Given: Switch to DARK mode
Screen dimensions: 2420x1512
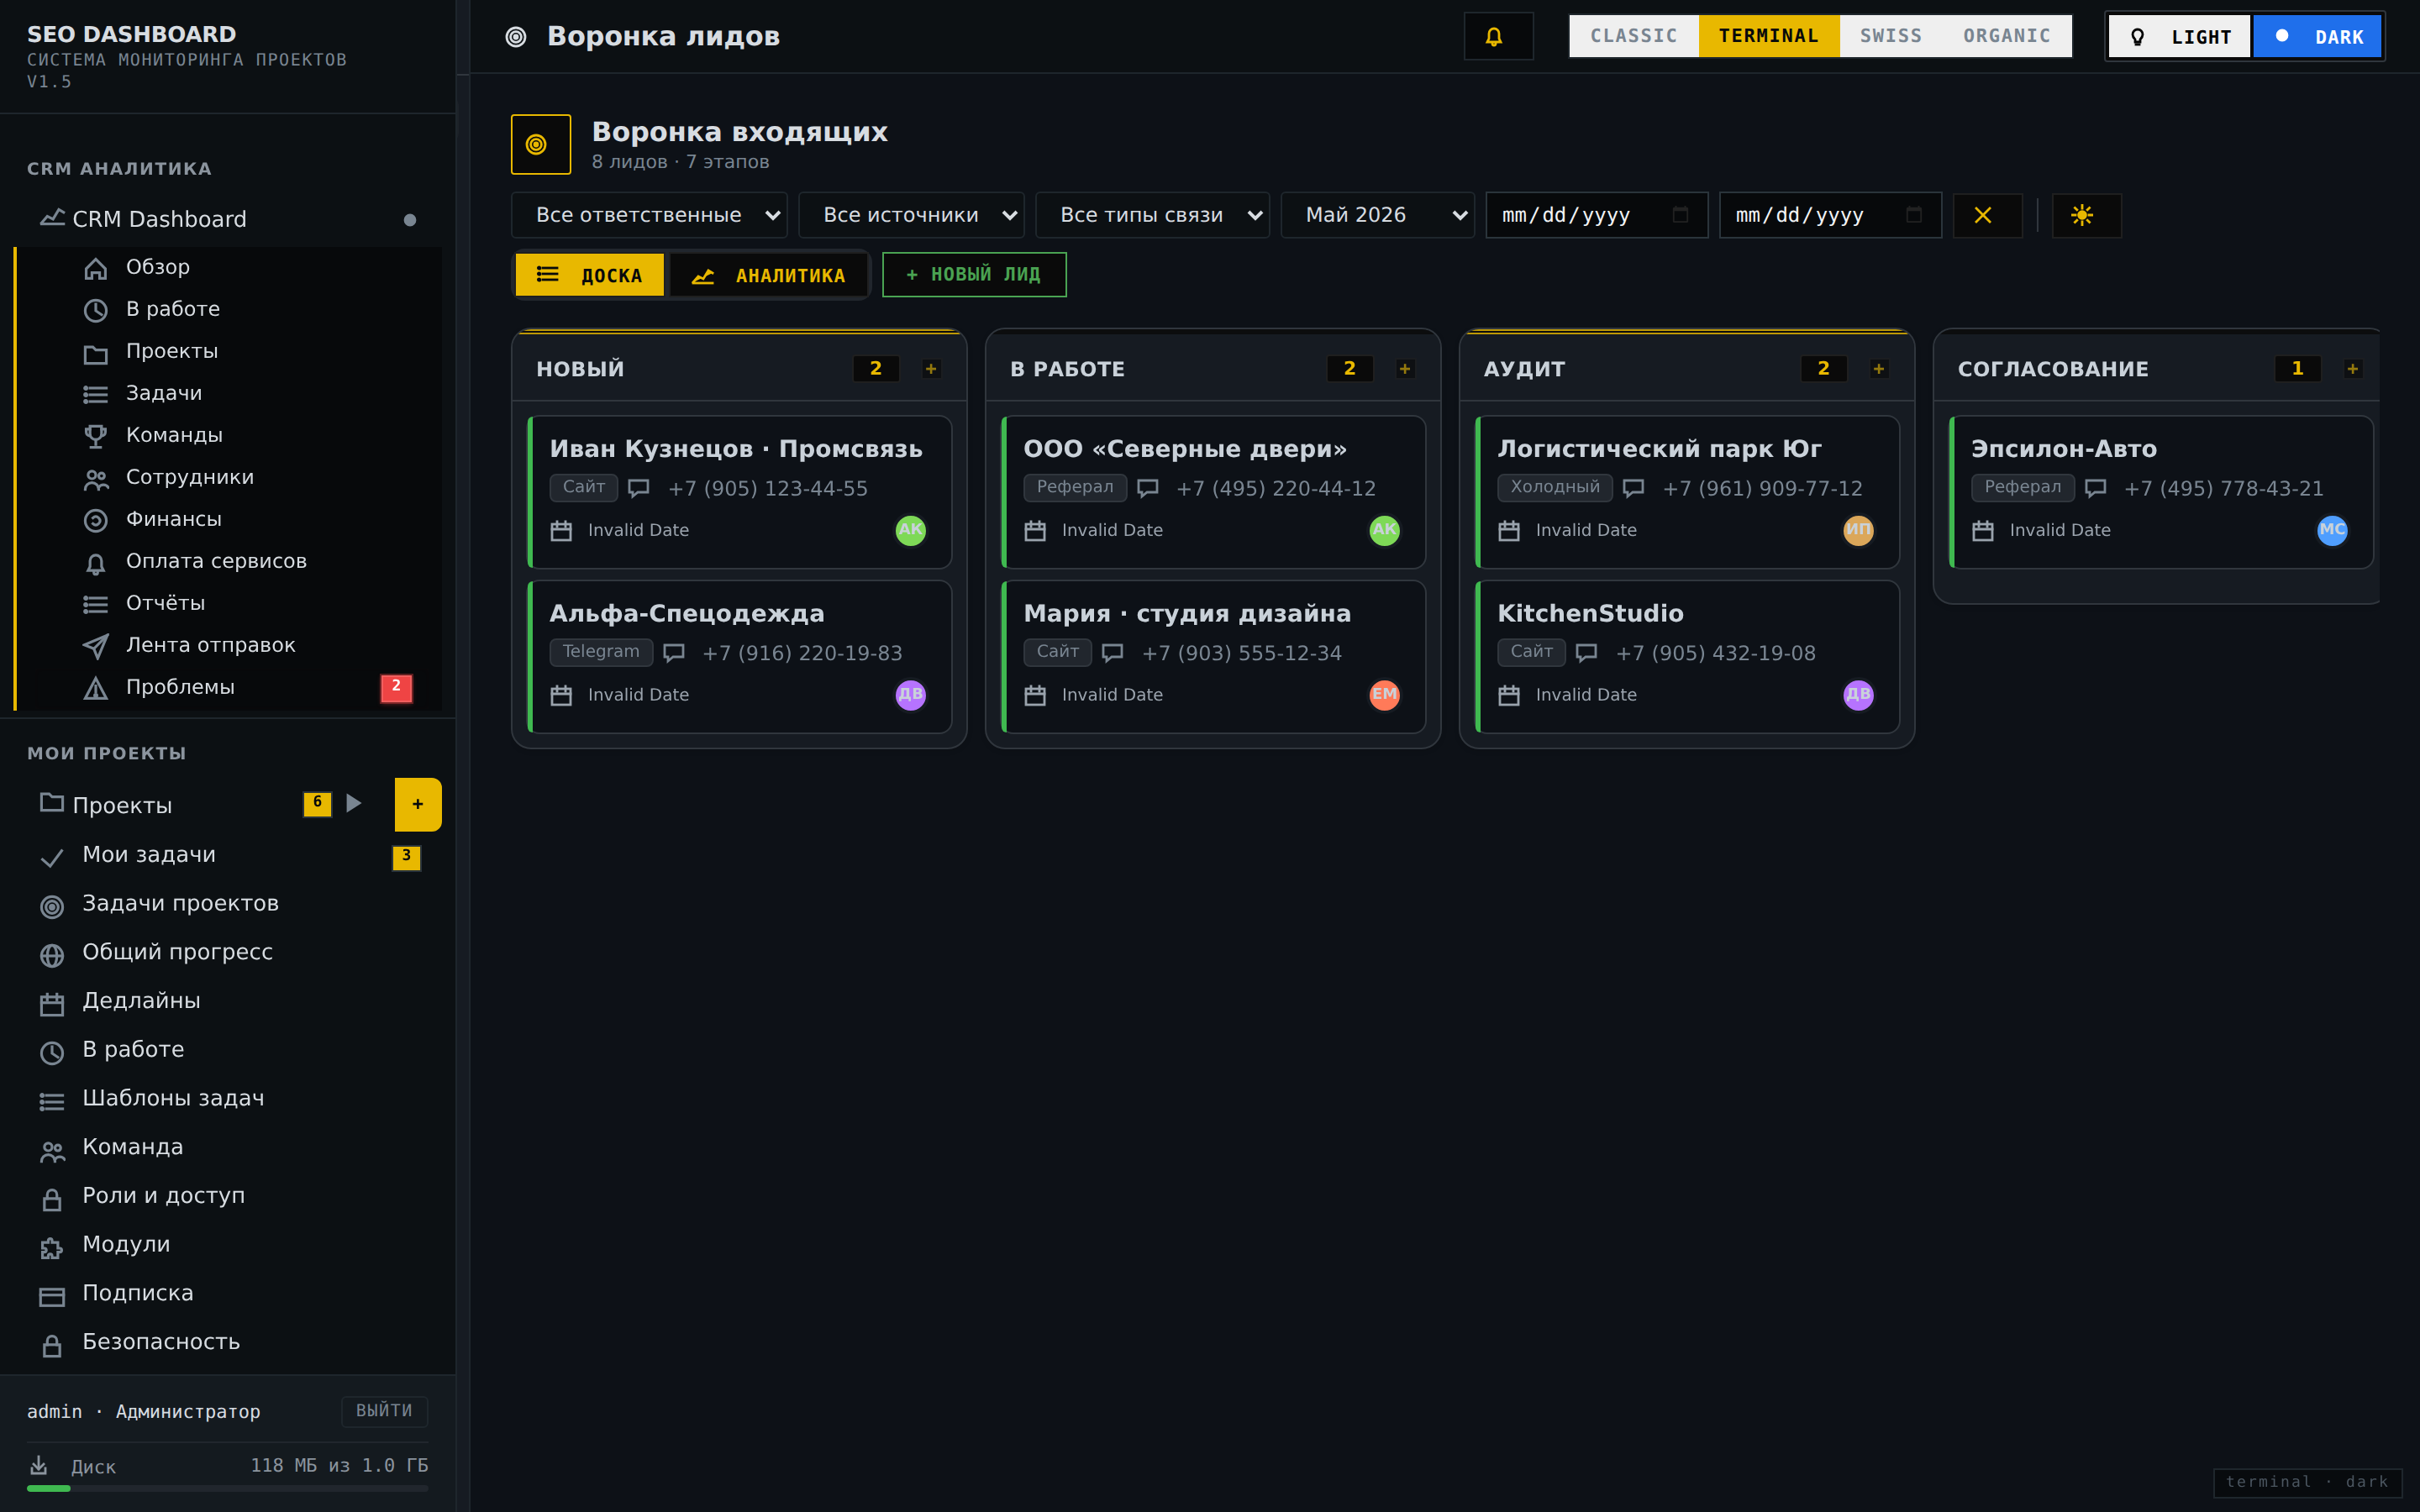Looking at the screenshot, I should coord(2317,37).
